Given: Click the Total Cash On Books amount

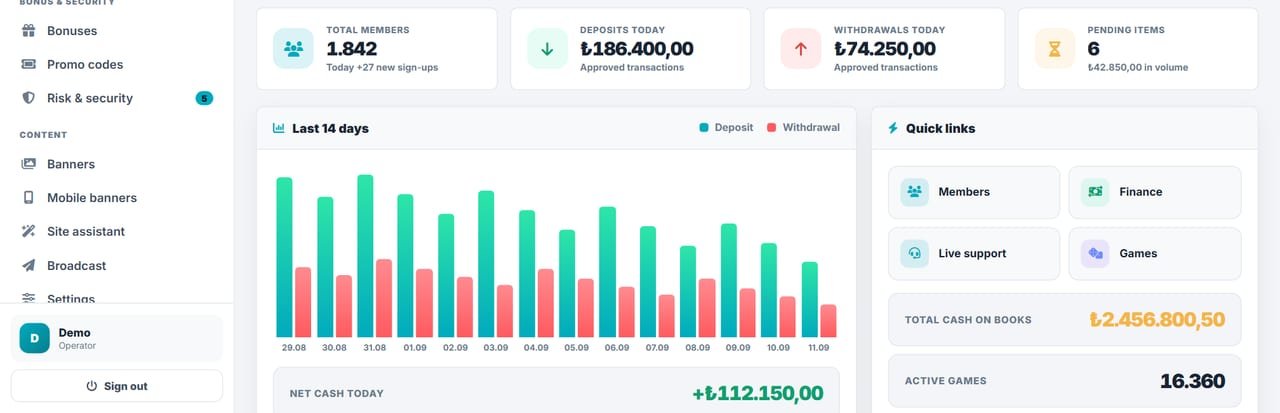Looking at the screenshot, I should 1157,320.
